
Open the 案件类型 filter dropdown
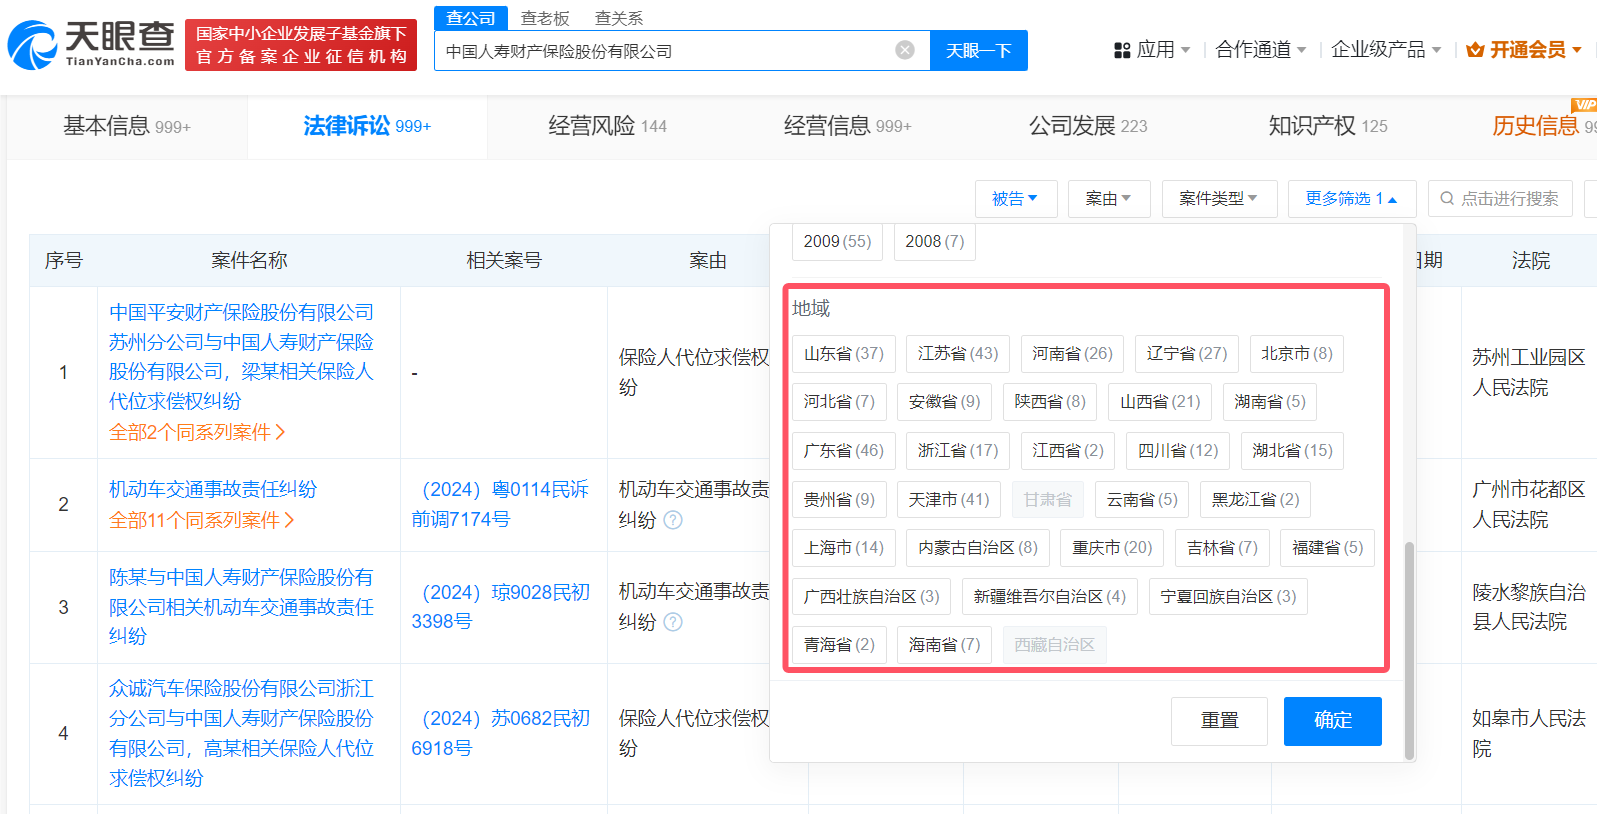point(1219,198)
